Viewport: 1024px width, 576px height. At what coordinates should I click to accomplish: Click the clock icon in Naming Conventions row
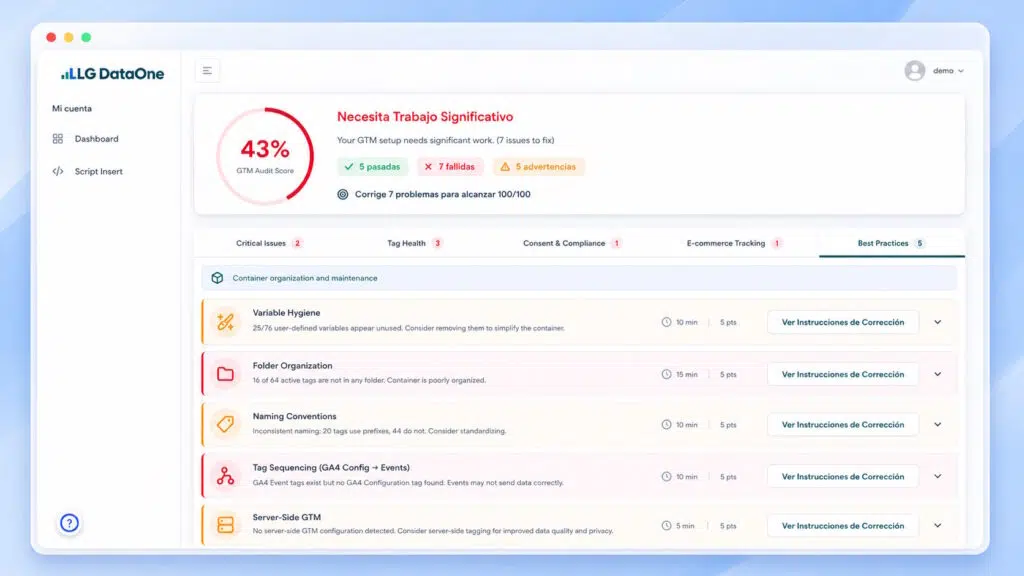666,424
